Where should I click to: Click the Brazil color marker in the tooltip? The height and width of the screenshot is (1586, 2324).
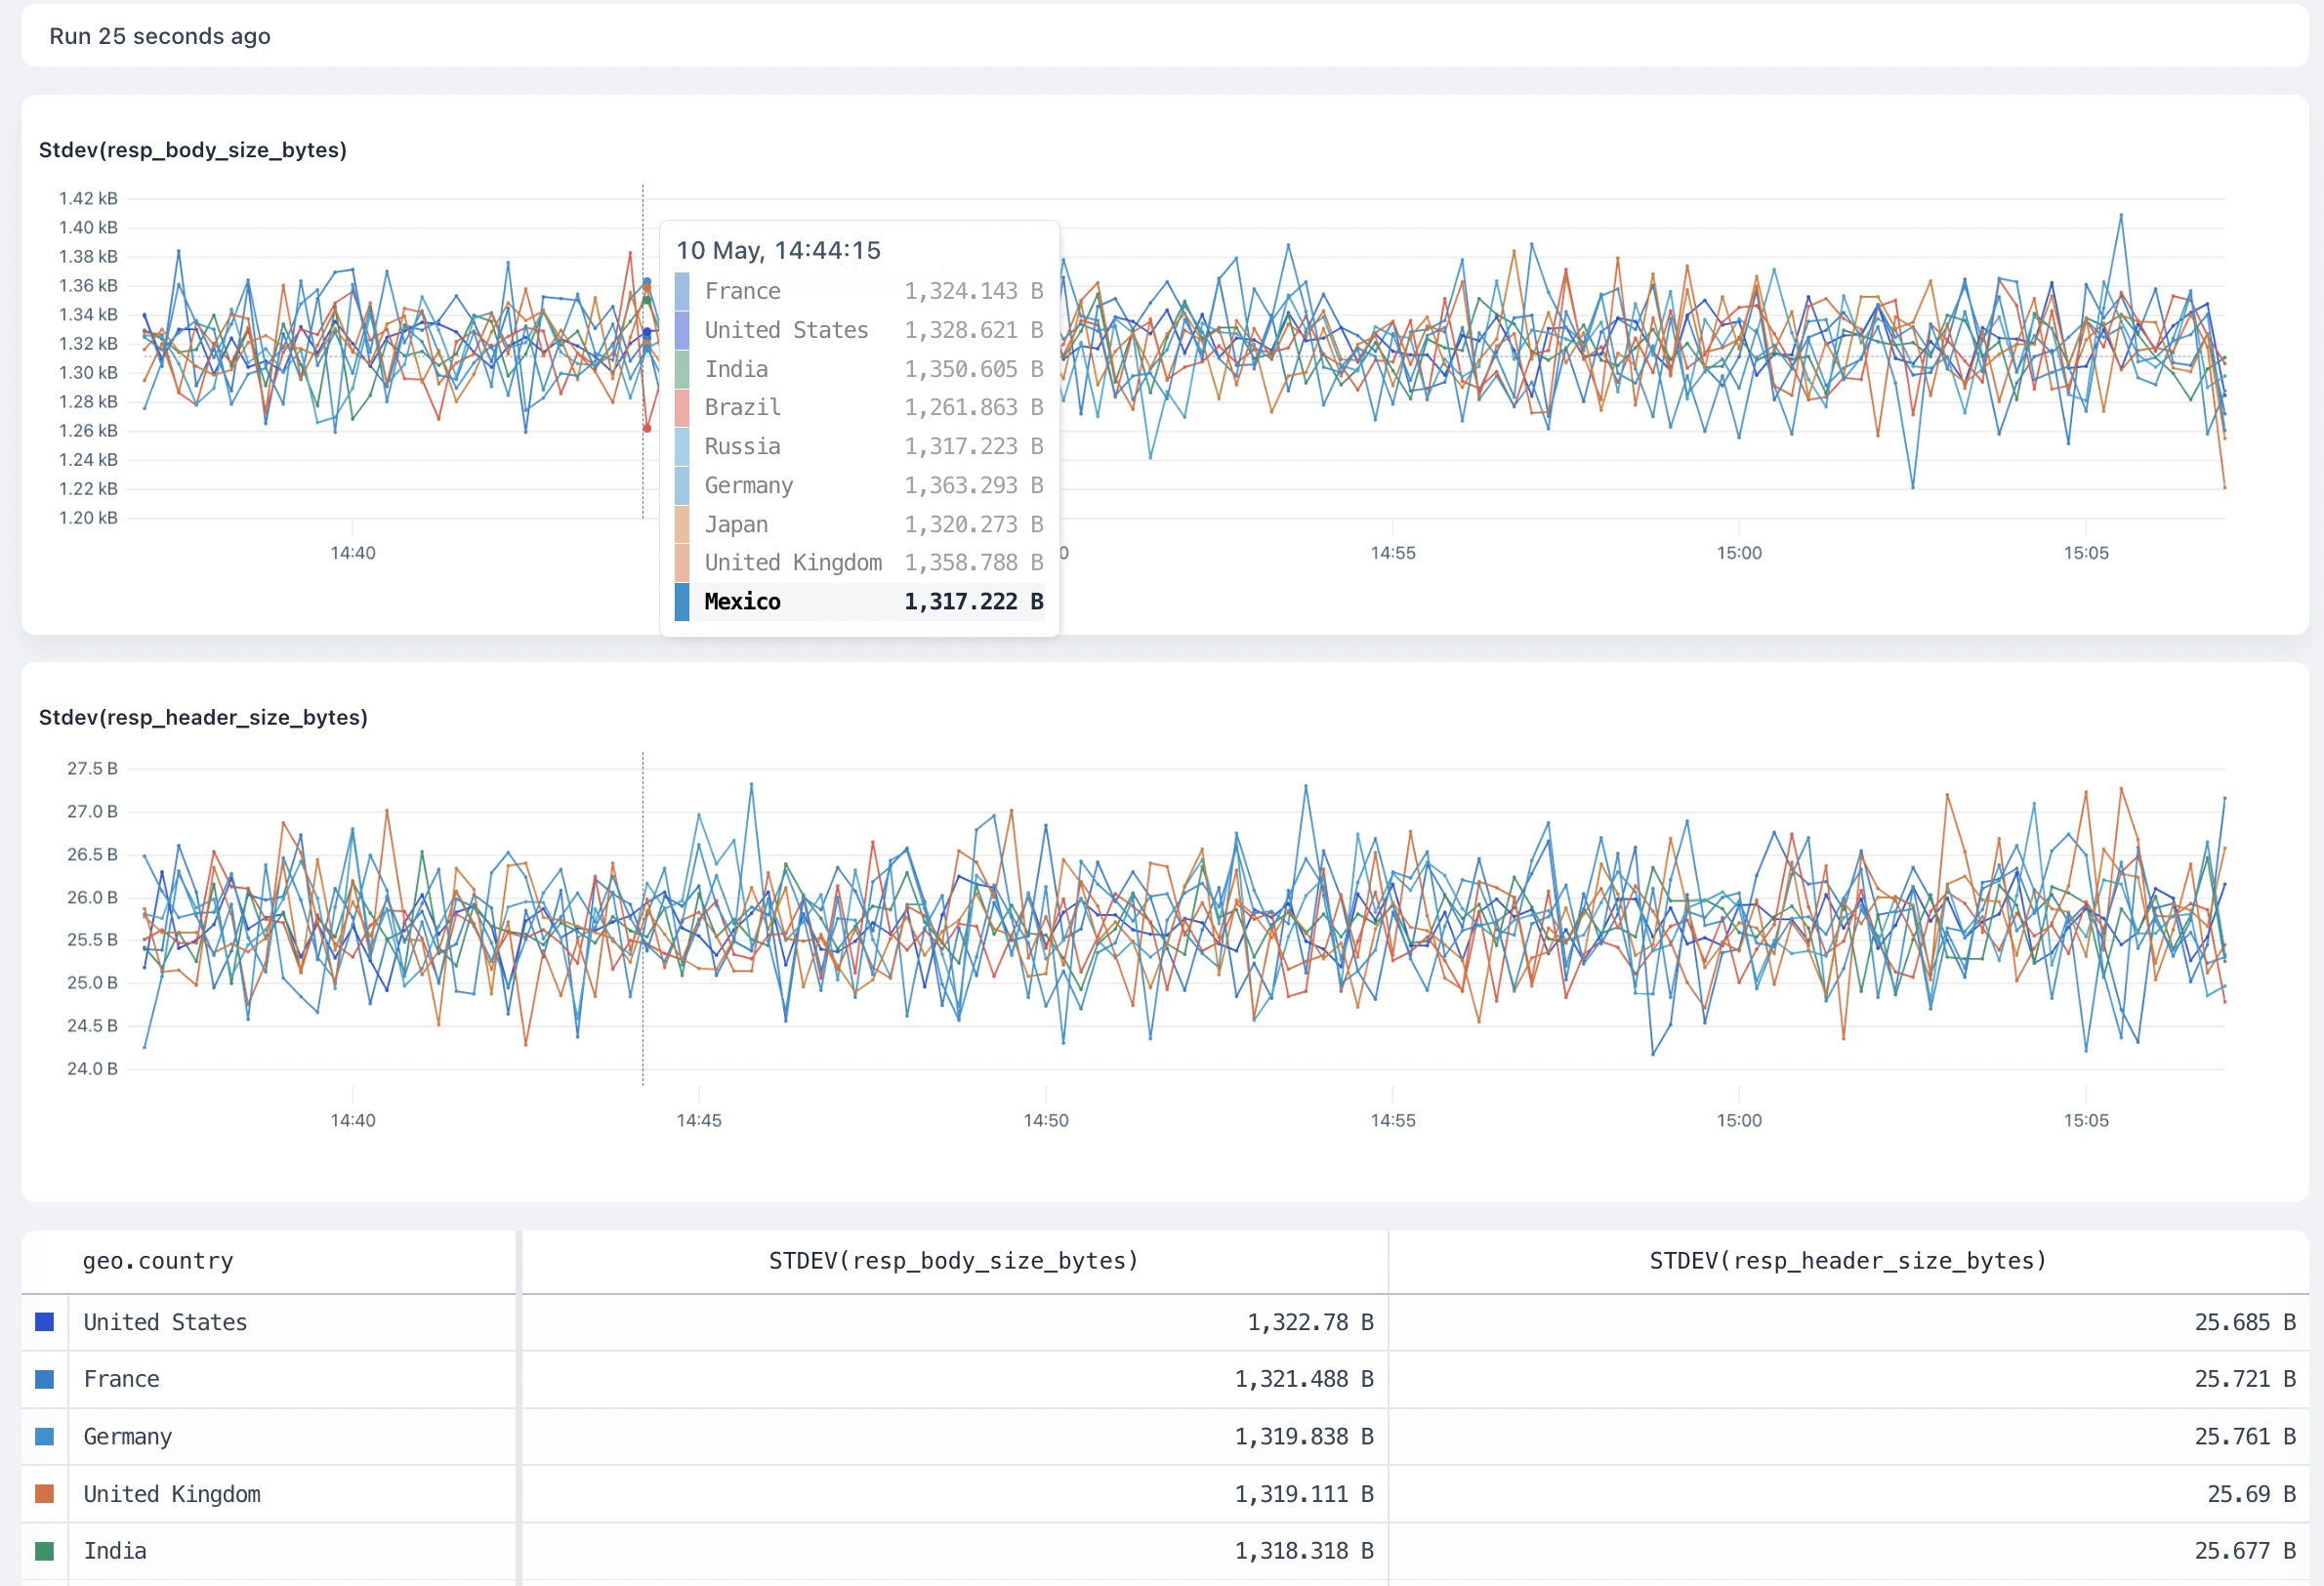[x=683, y=407]
